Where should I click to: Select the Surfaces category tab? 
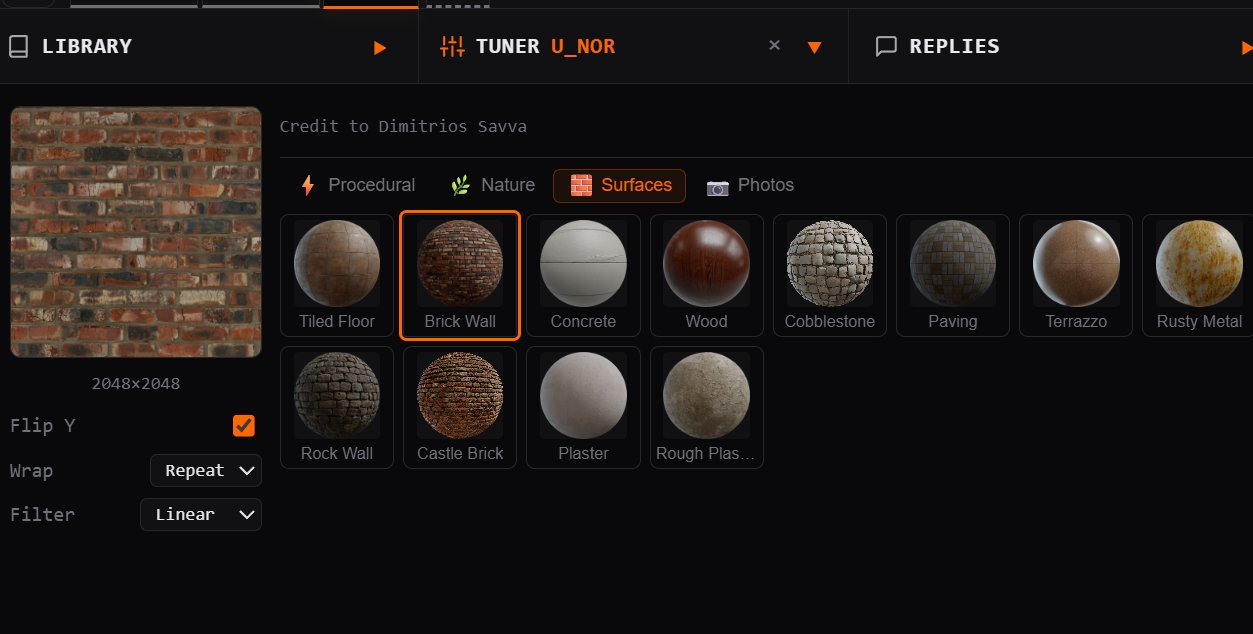[x=619, y=185]
